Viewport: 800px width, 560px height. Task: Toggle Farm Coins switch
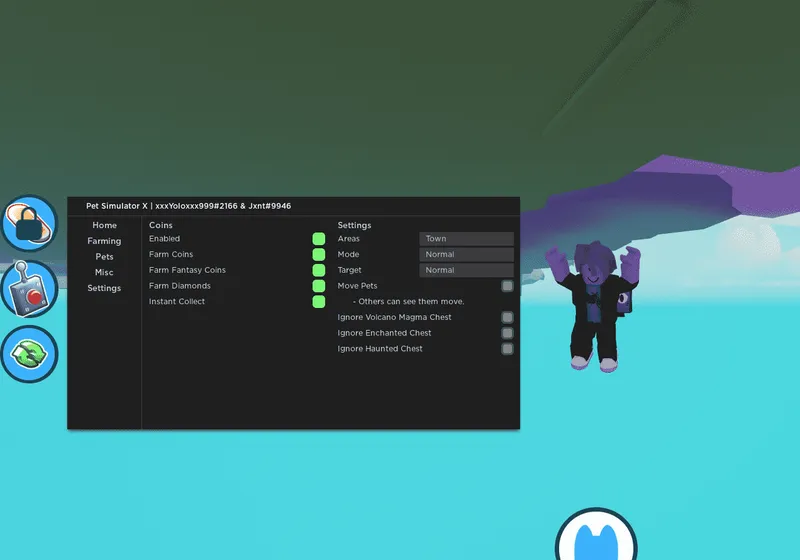319,254
